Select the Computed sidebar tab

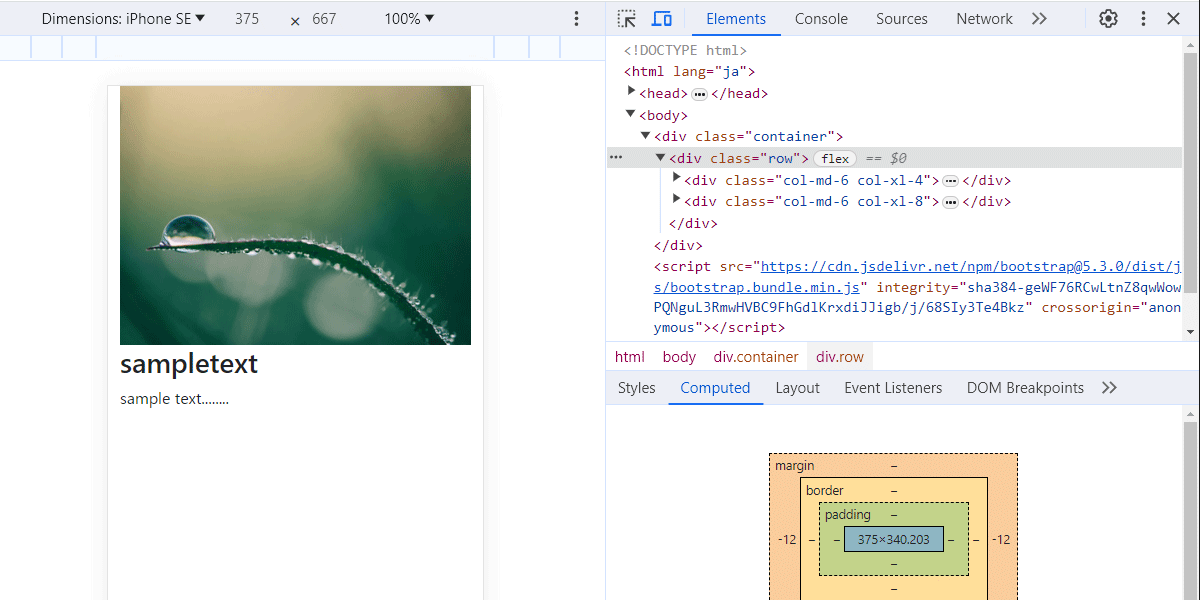click(x=715, y=388)
